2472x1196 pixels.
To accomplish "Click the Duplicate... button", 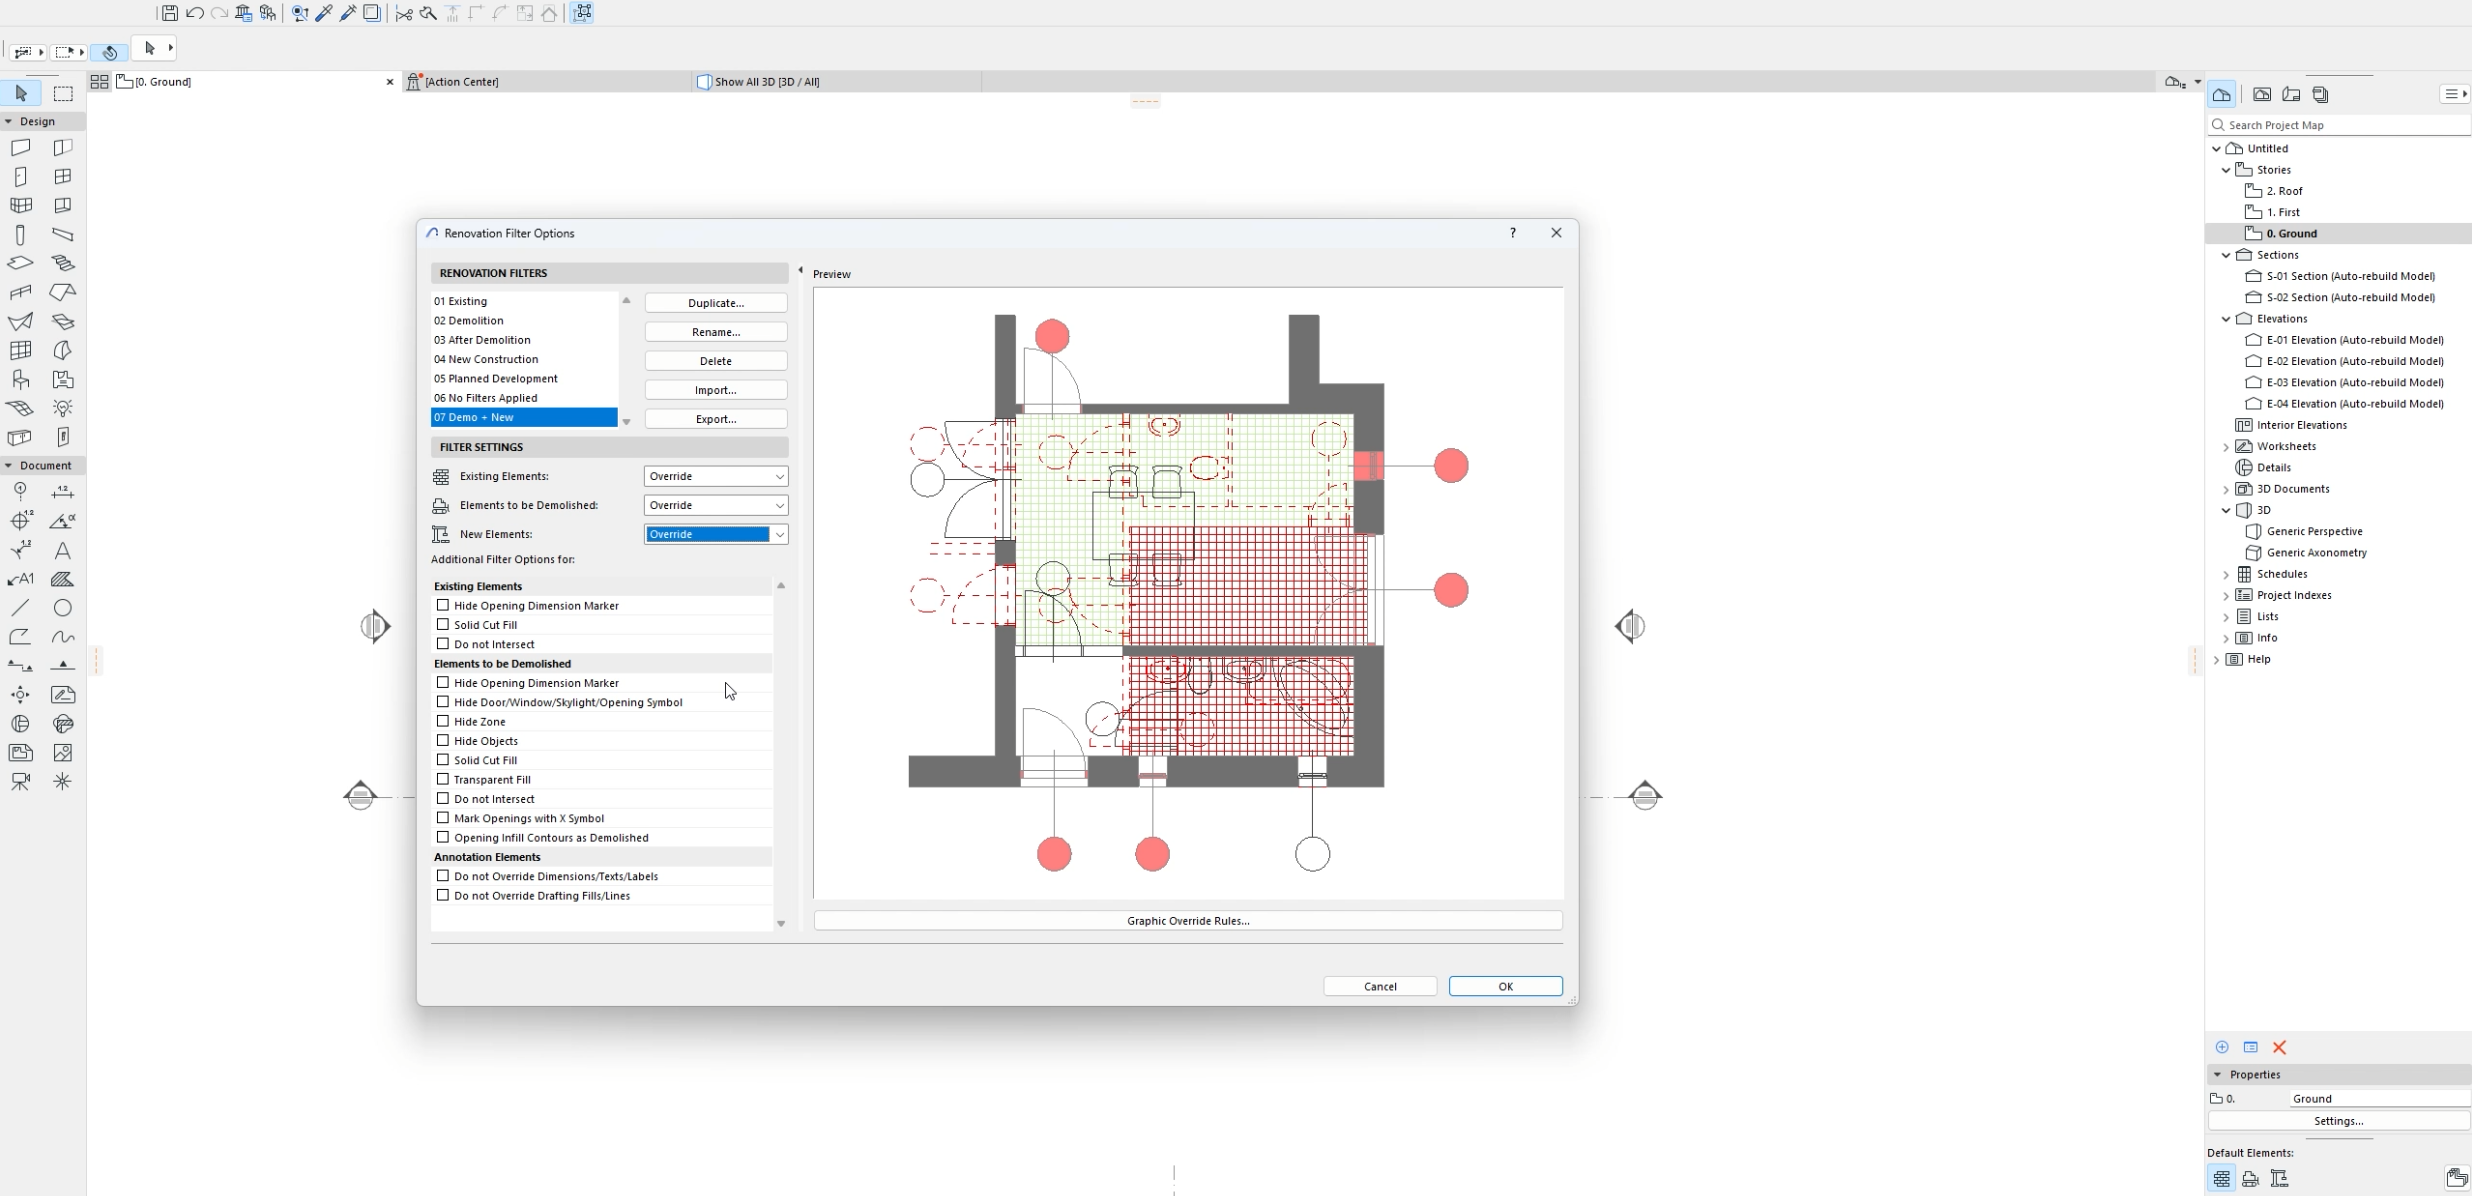I will click(x=716, y=303).
